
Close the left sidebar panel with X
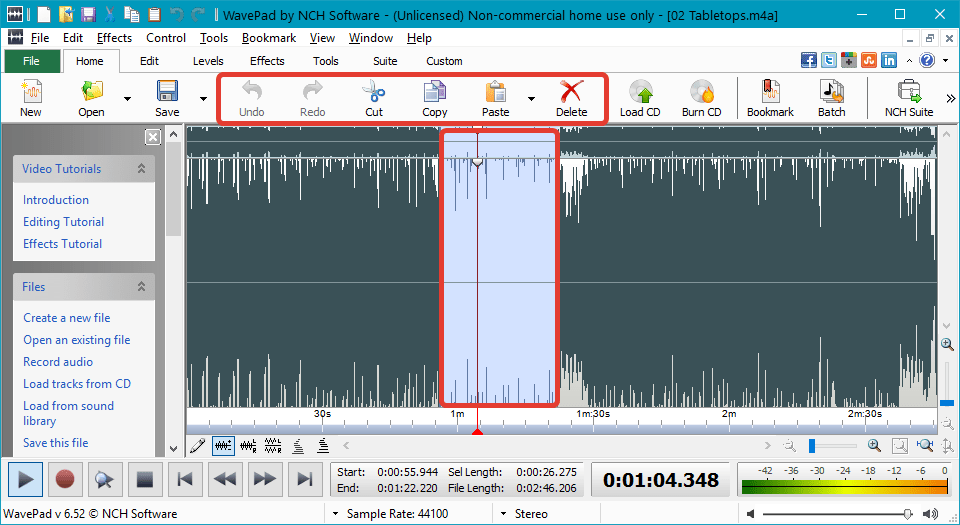(x=153, y=137)
